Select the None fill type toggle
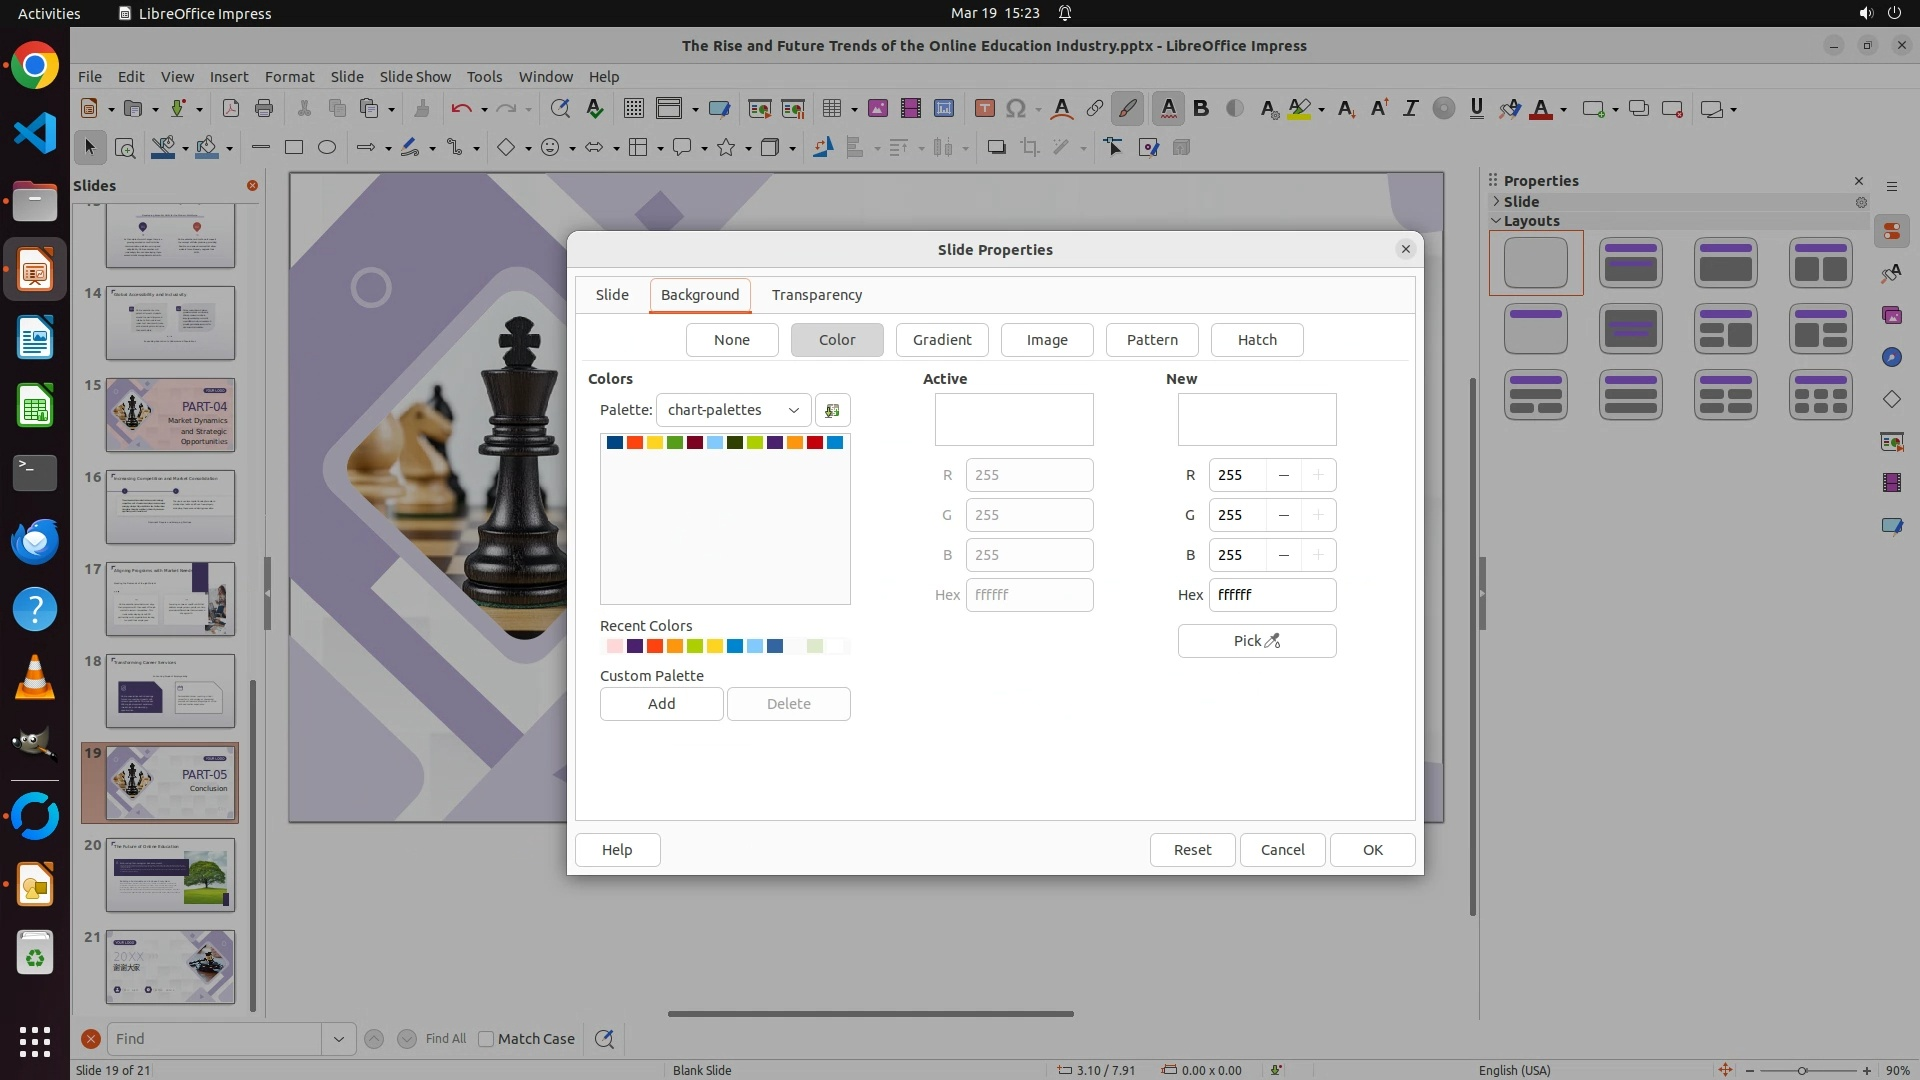 [731, 340]
